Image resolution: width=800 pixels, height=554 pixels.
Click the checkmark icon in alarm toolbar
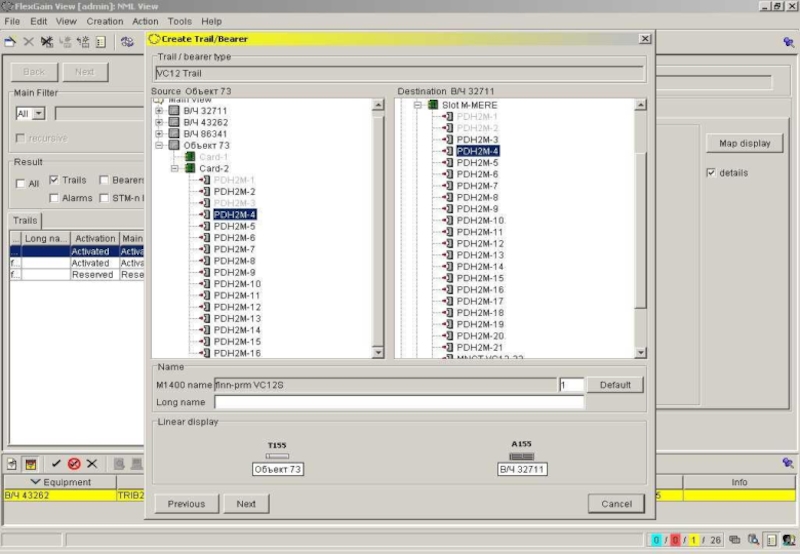click(57, 464)
